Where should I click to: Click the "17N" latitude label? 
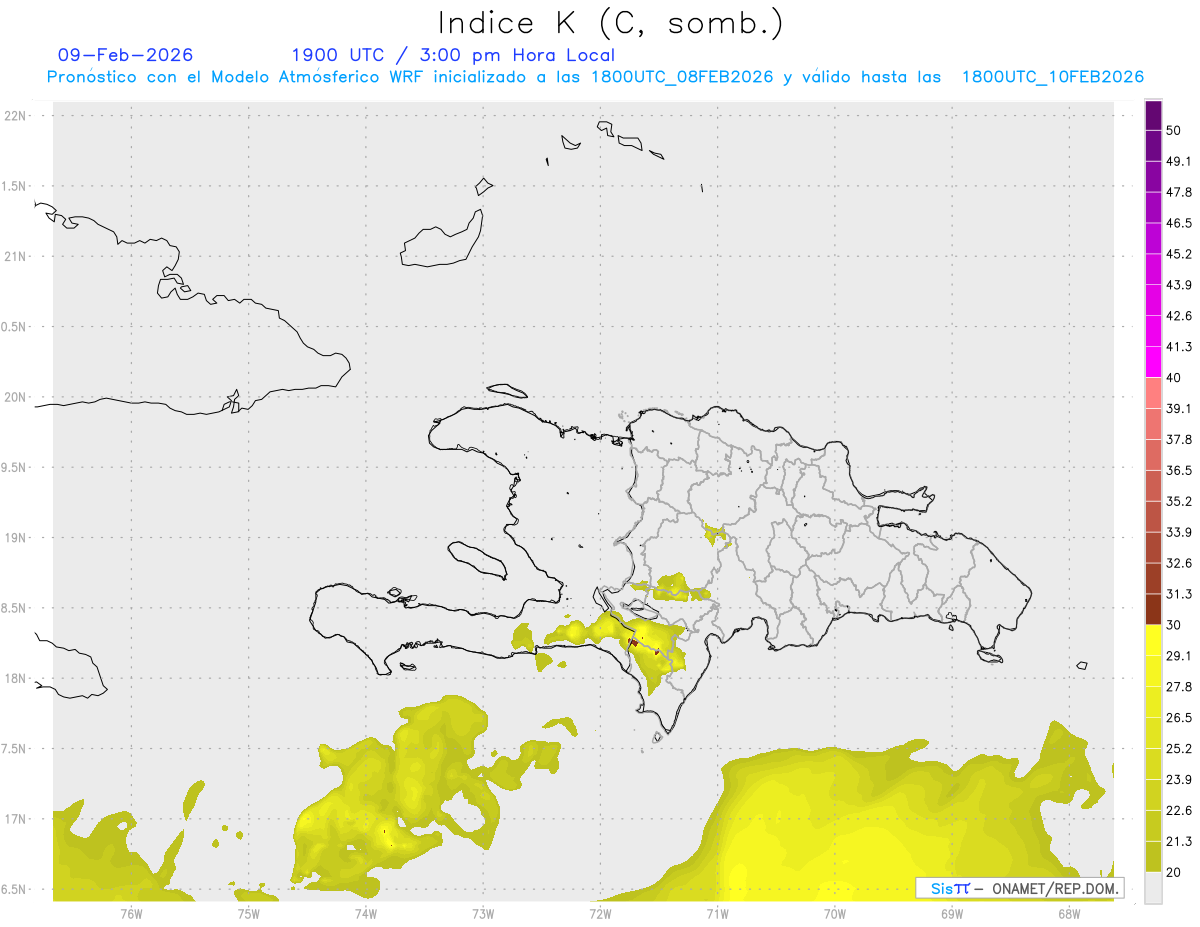pos(16,819)
